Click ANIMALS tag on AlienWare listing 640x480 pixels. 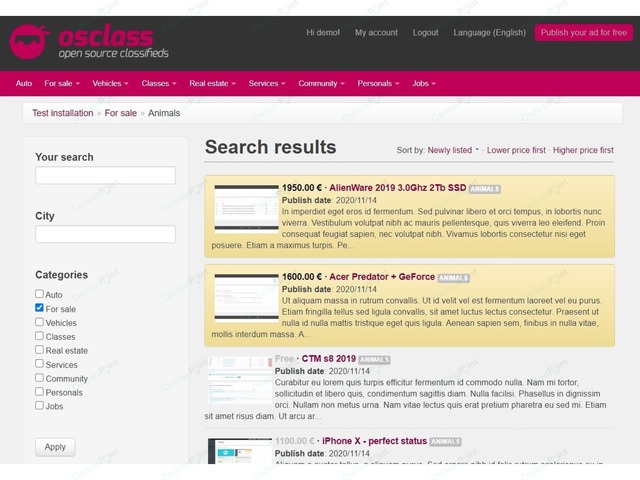(484, 189)
